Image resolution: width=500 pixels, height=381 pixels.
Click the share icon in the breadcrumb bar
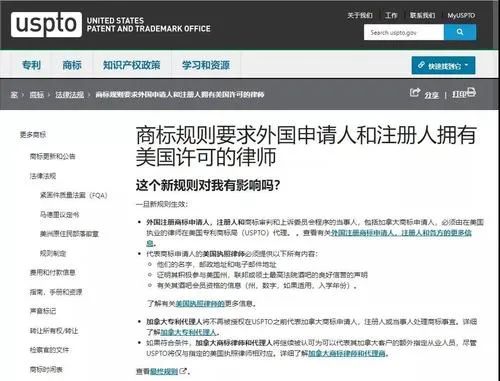415,92
